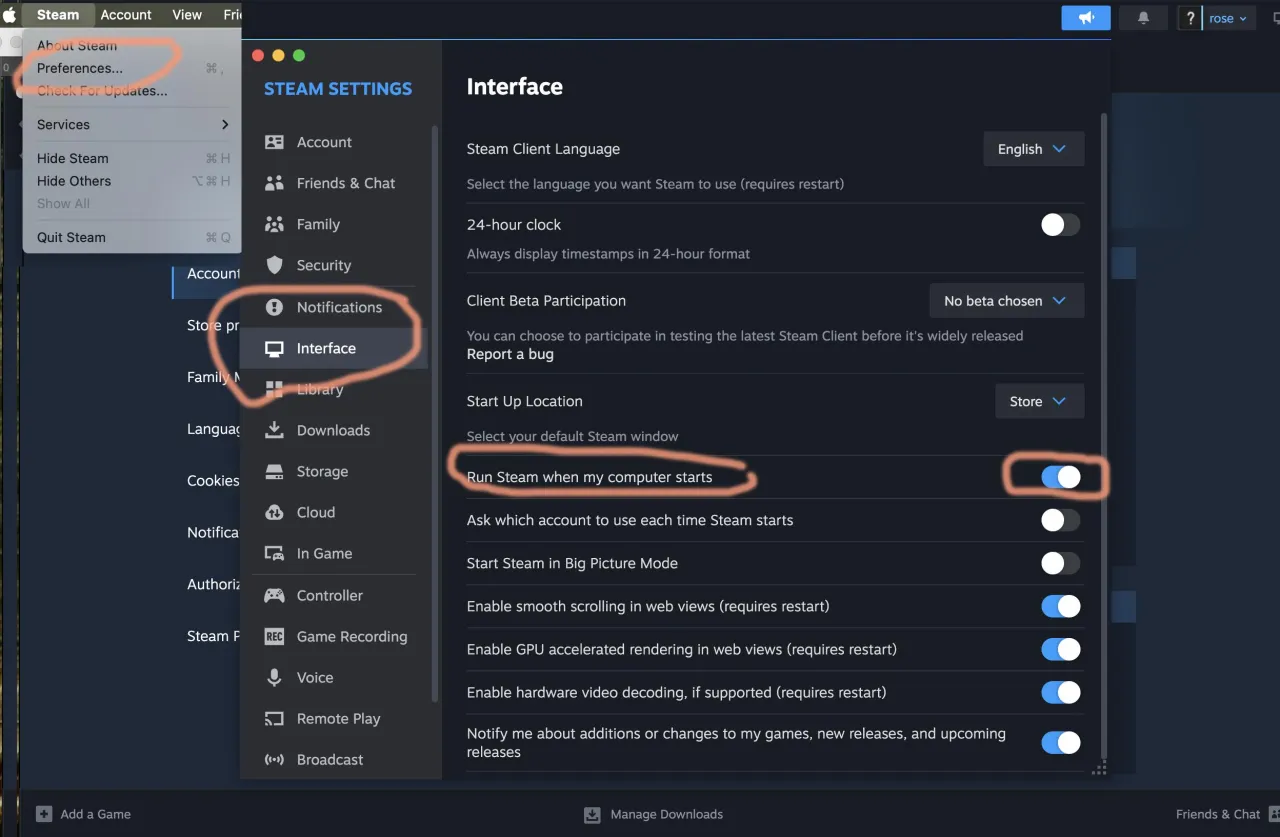1280x837 pixels.
Task: Open the Steam Client Language dropdown
Action: tap(1033, 148)
